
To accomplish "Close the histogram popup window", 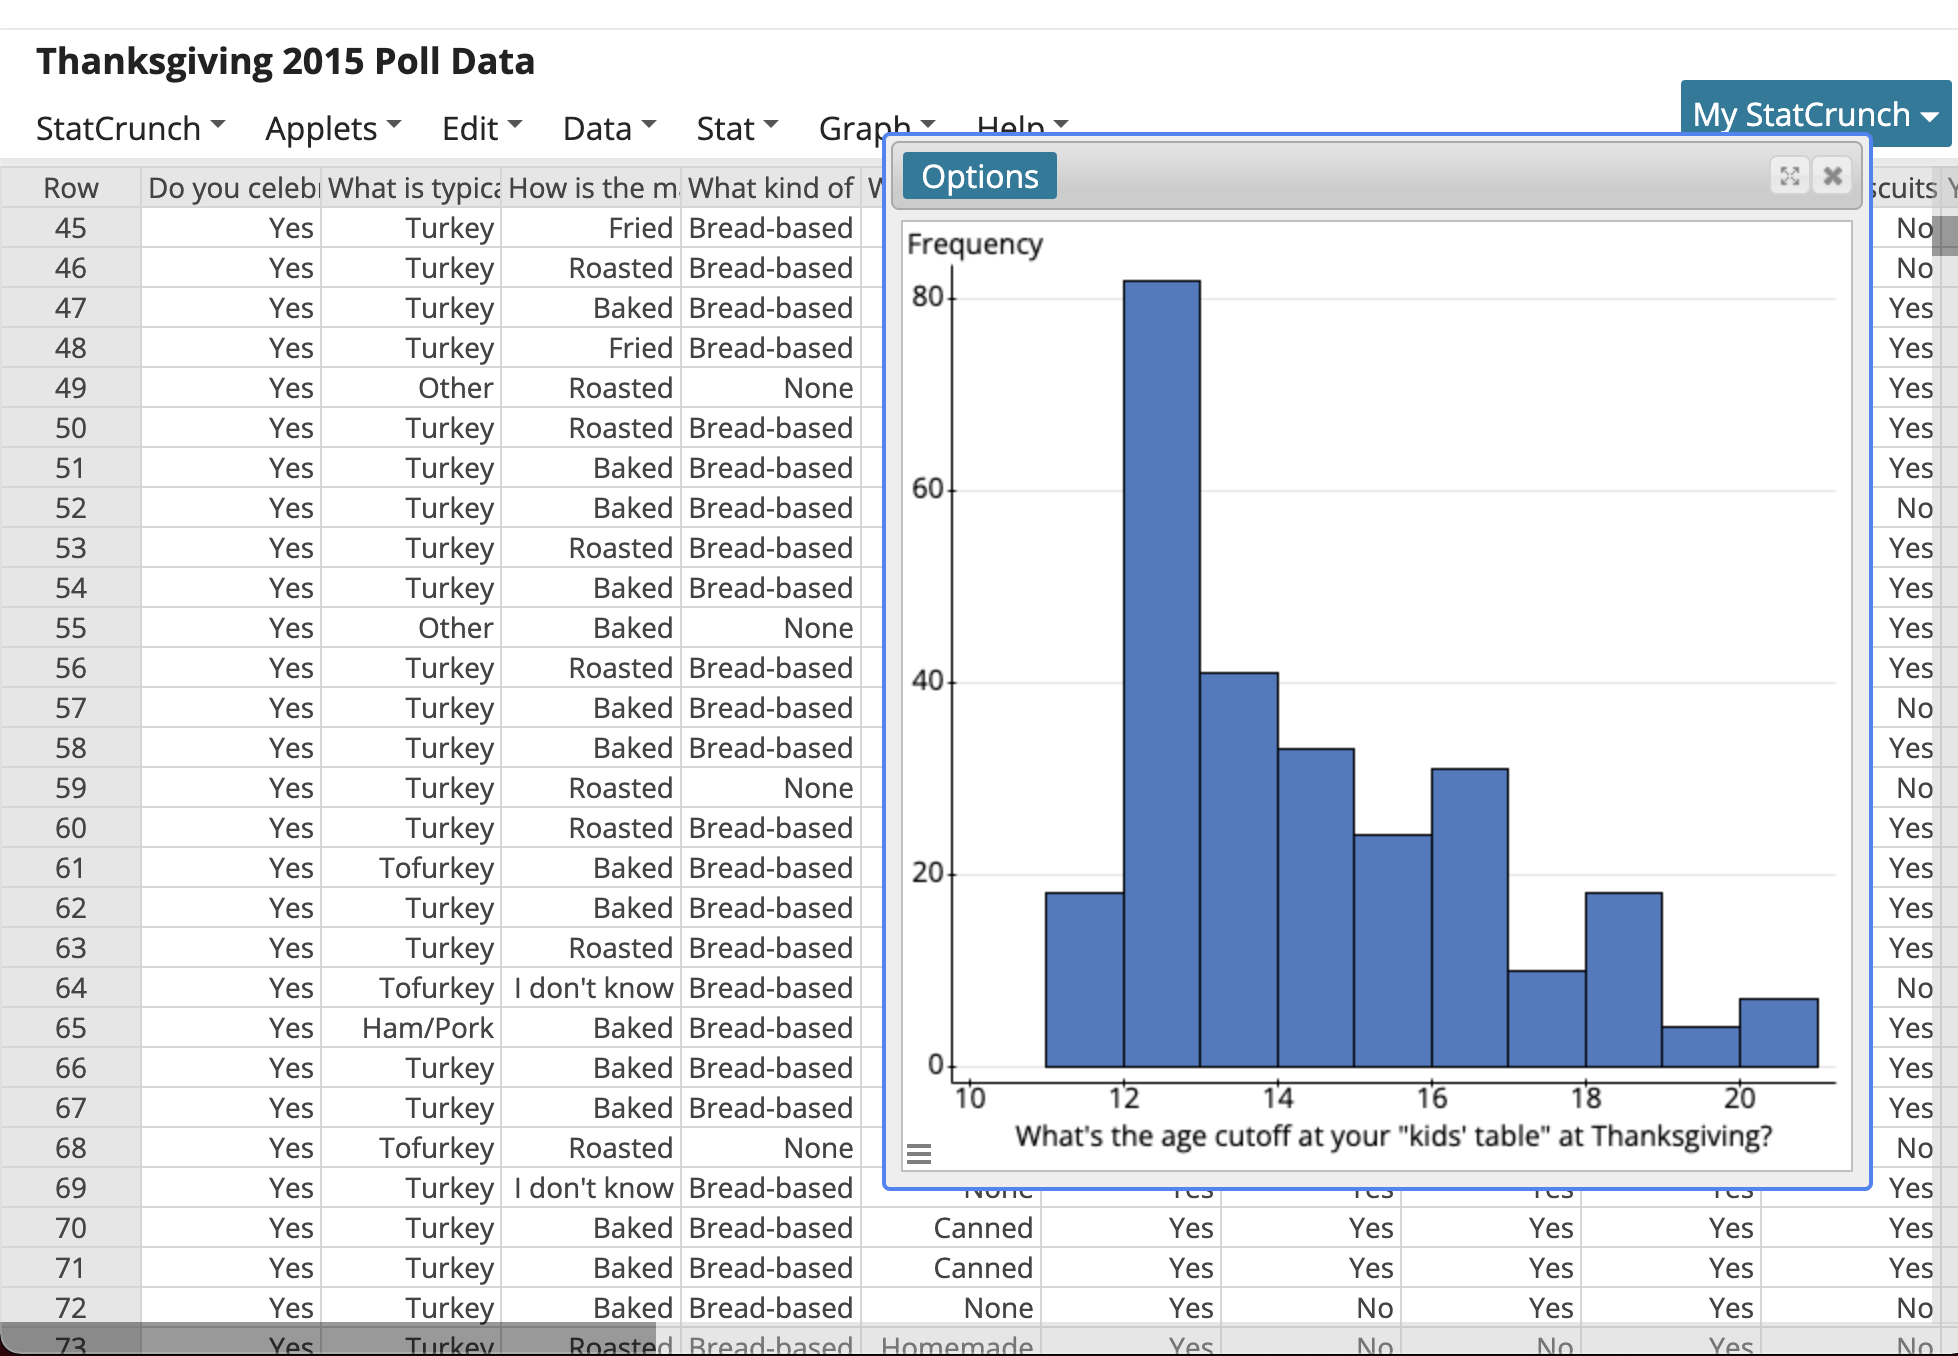I will tap(1832, 176).
